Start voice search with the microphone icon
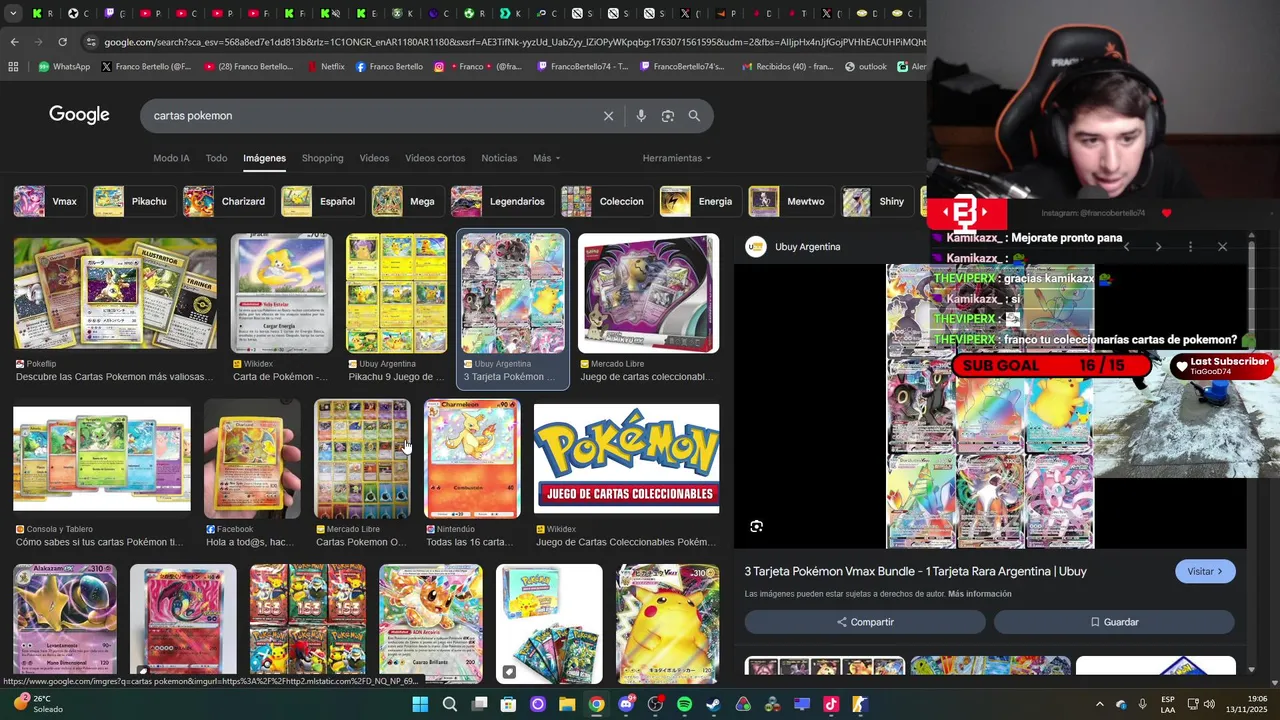 (641, 116)
